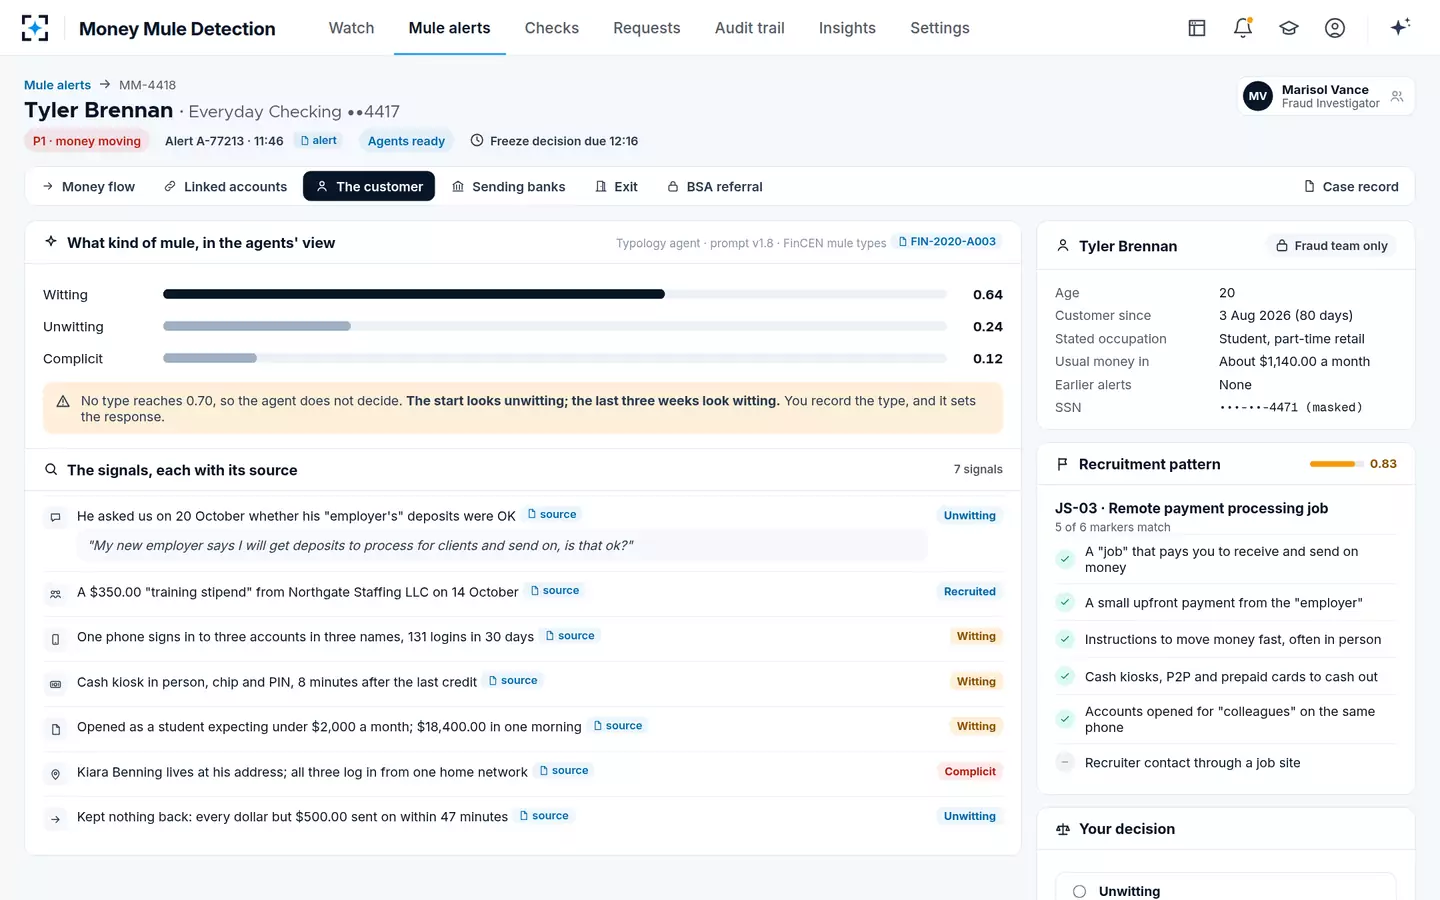Open the Checks tab
Screen dimensions: 1440x900
552,28
